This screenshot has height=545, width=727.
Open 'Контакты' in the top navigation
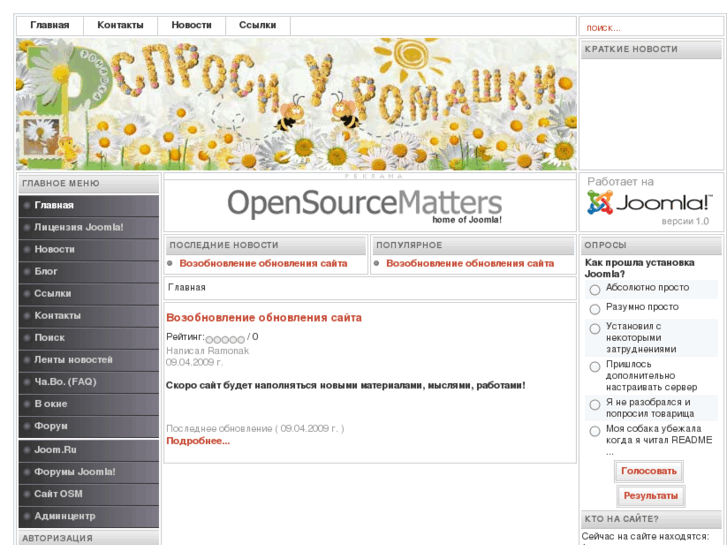[x=120, y=25]
